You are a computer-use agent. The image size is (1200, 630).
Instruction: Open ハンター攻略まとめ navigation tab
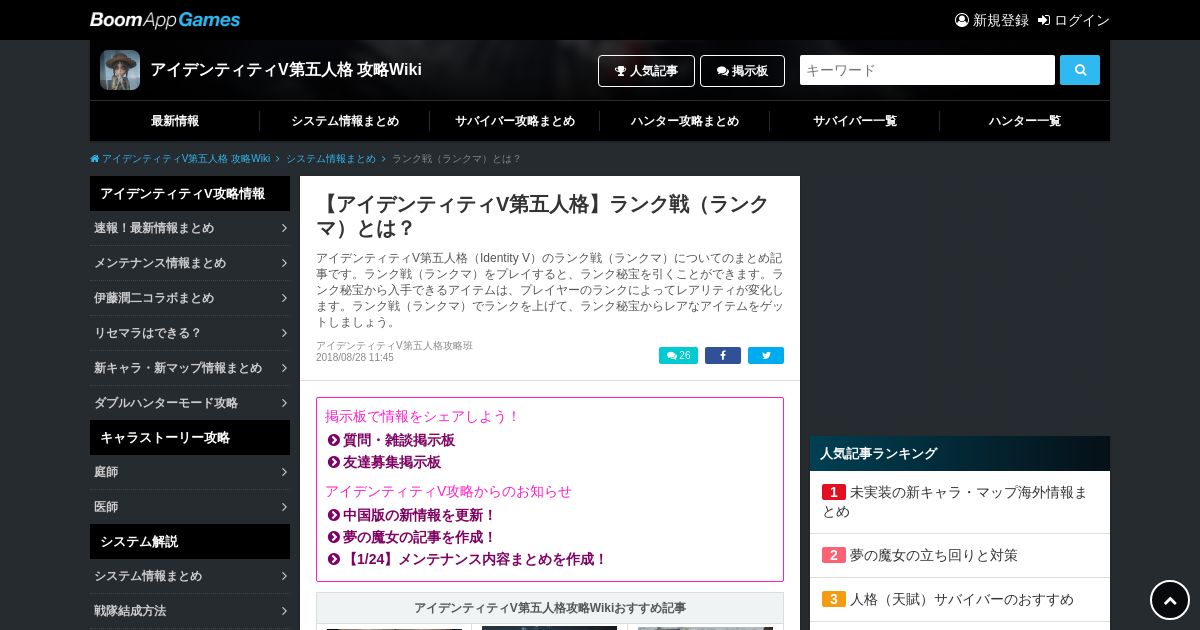click(685, 121)
